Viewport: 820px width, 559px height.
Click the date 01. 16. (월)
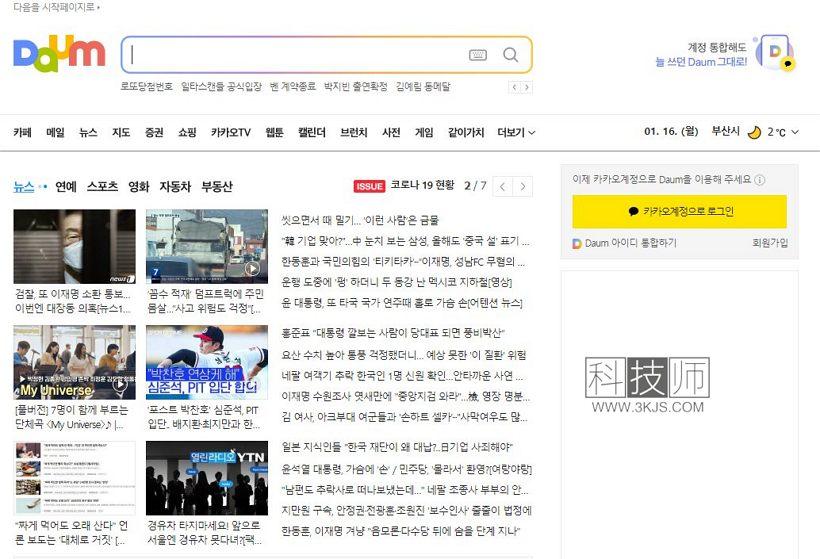point(671,131)
